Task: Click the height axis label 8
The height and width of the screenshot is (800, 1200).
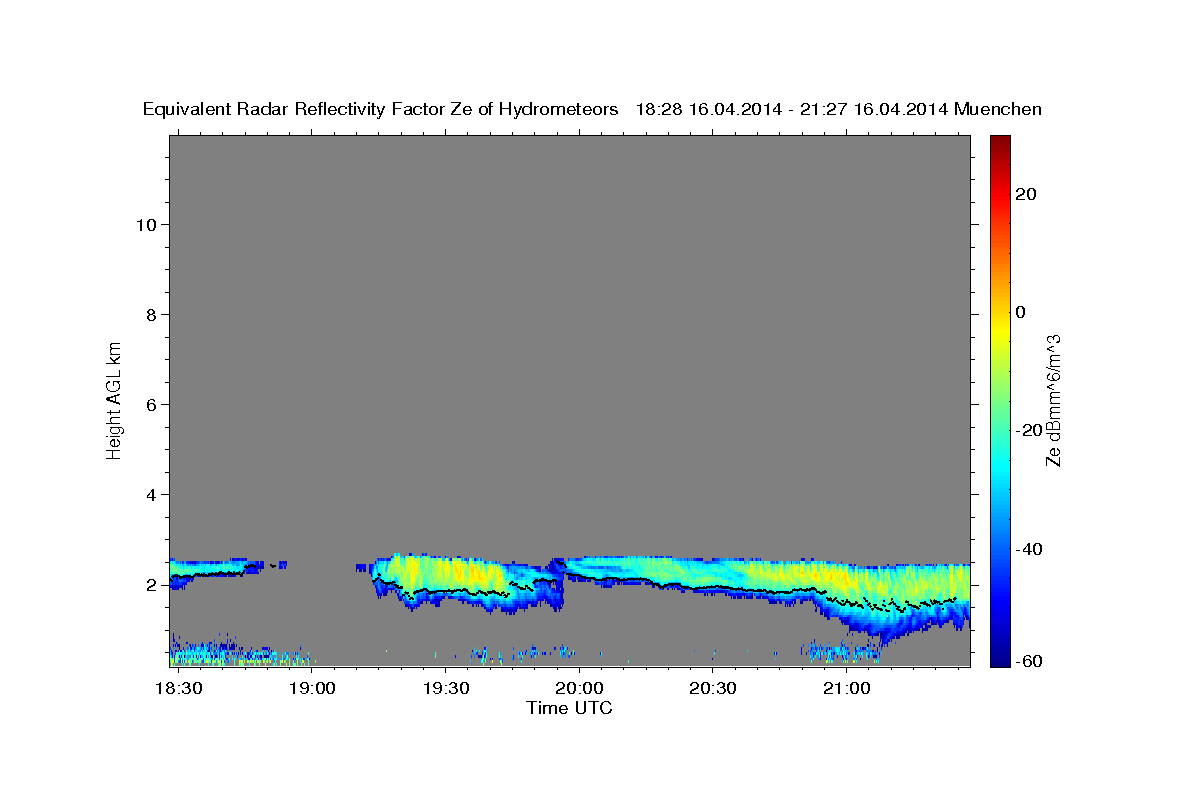Action: (153, 314)
